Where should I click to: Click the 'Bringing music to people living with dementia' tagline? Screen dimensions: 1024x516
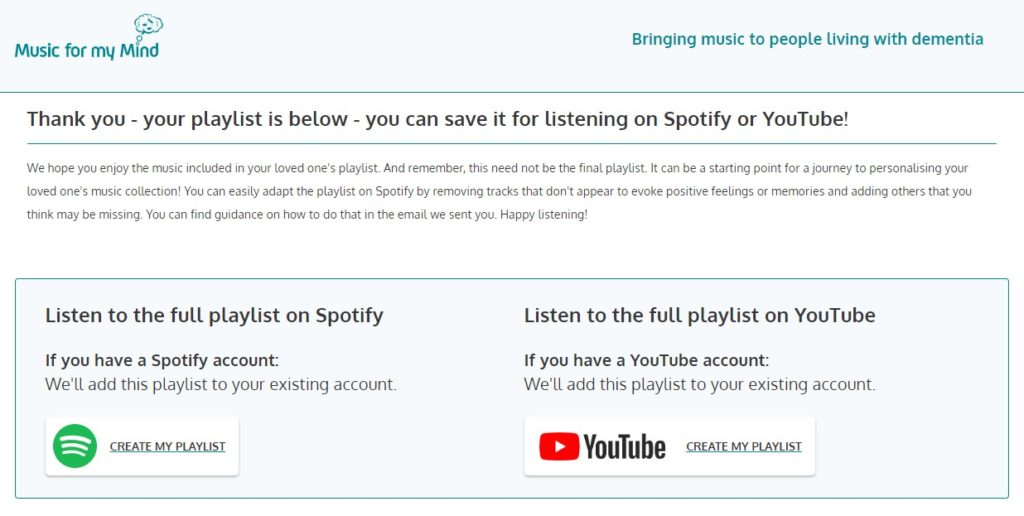point(807,39)
